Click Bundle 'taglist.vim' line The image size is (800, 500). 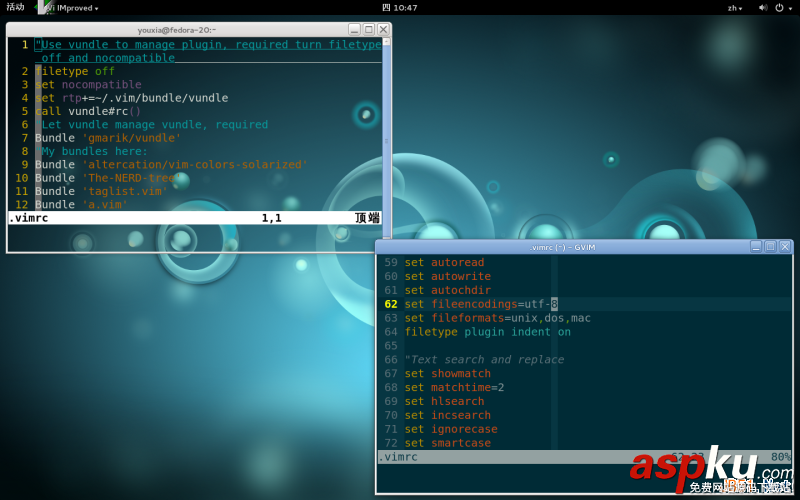tap(102, 191)
